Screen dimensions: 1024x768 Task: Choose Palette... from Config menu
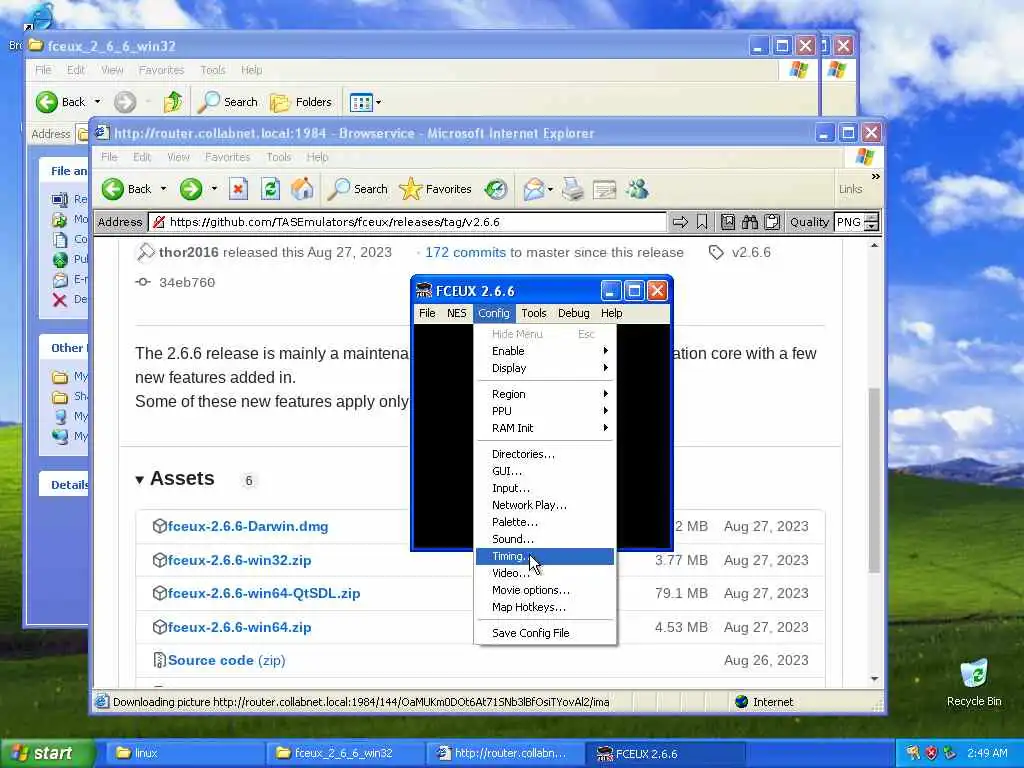(545, 522)
